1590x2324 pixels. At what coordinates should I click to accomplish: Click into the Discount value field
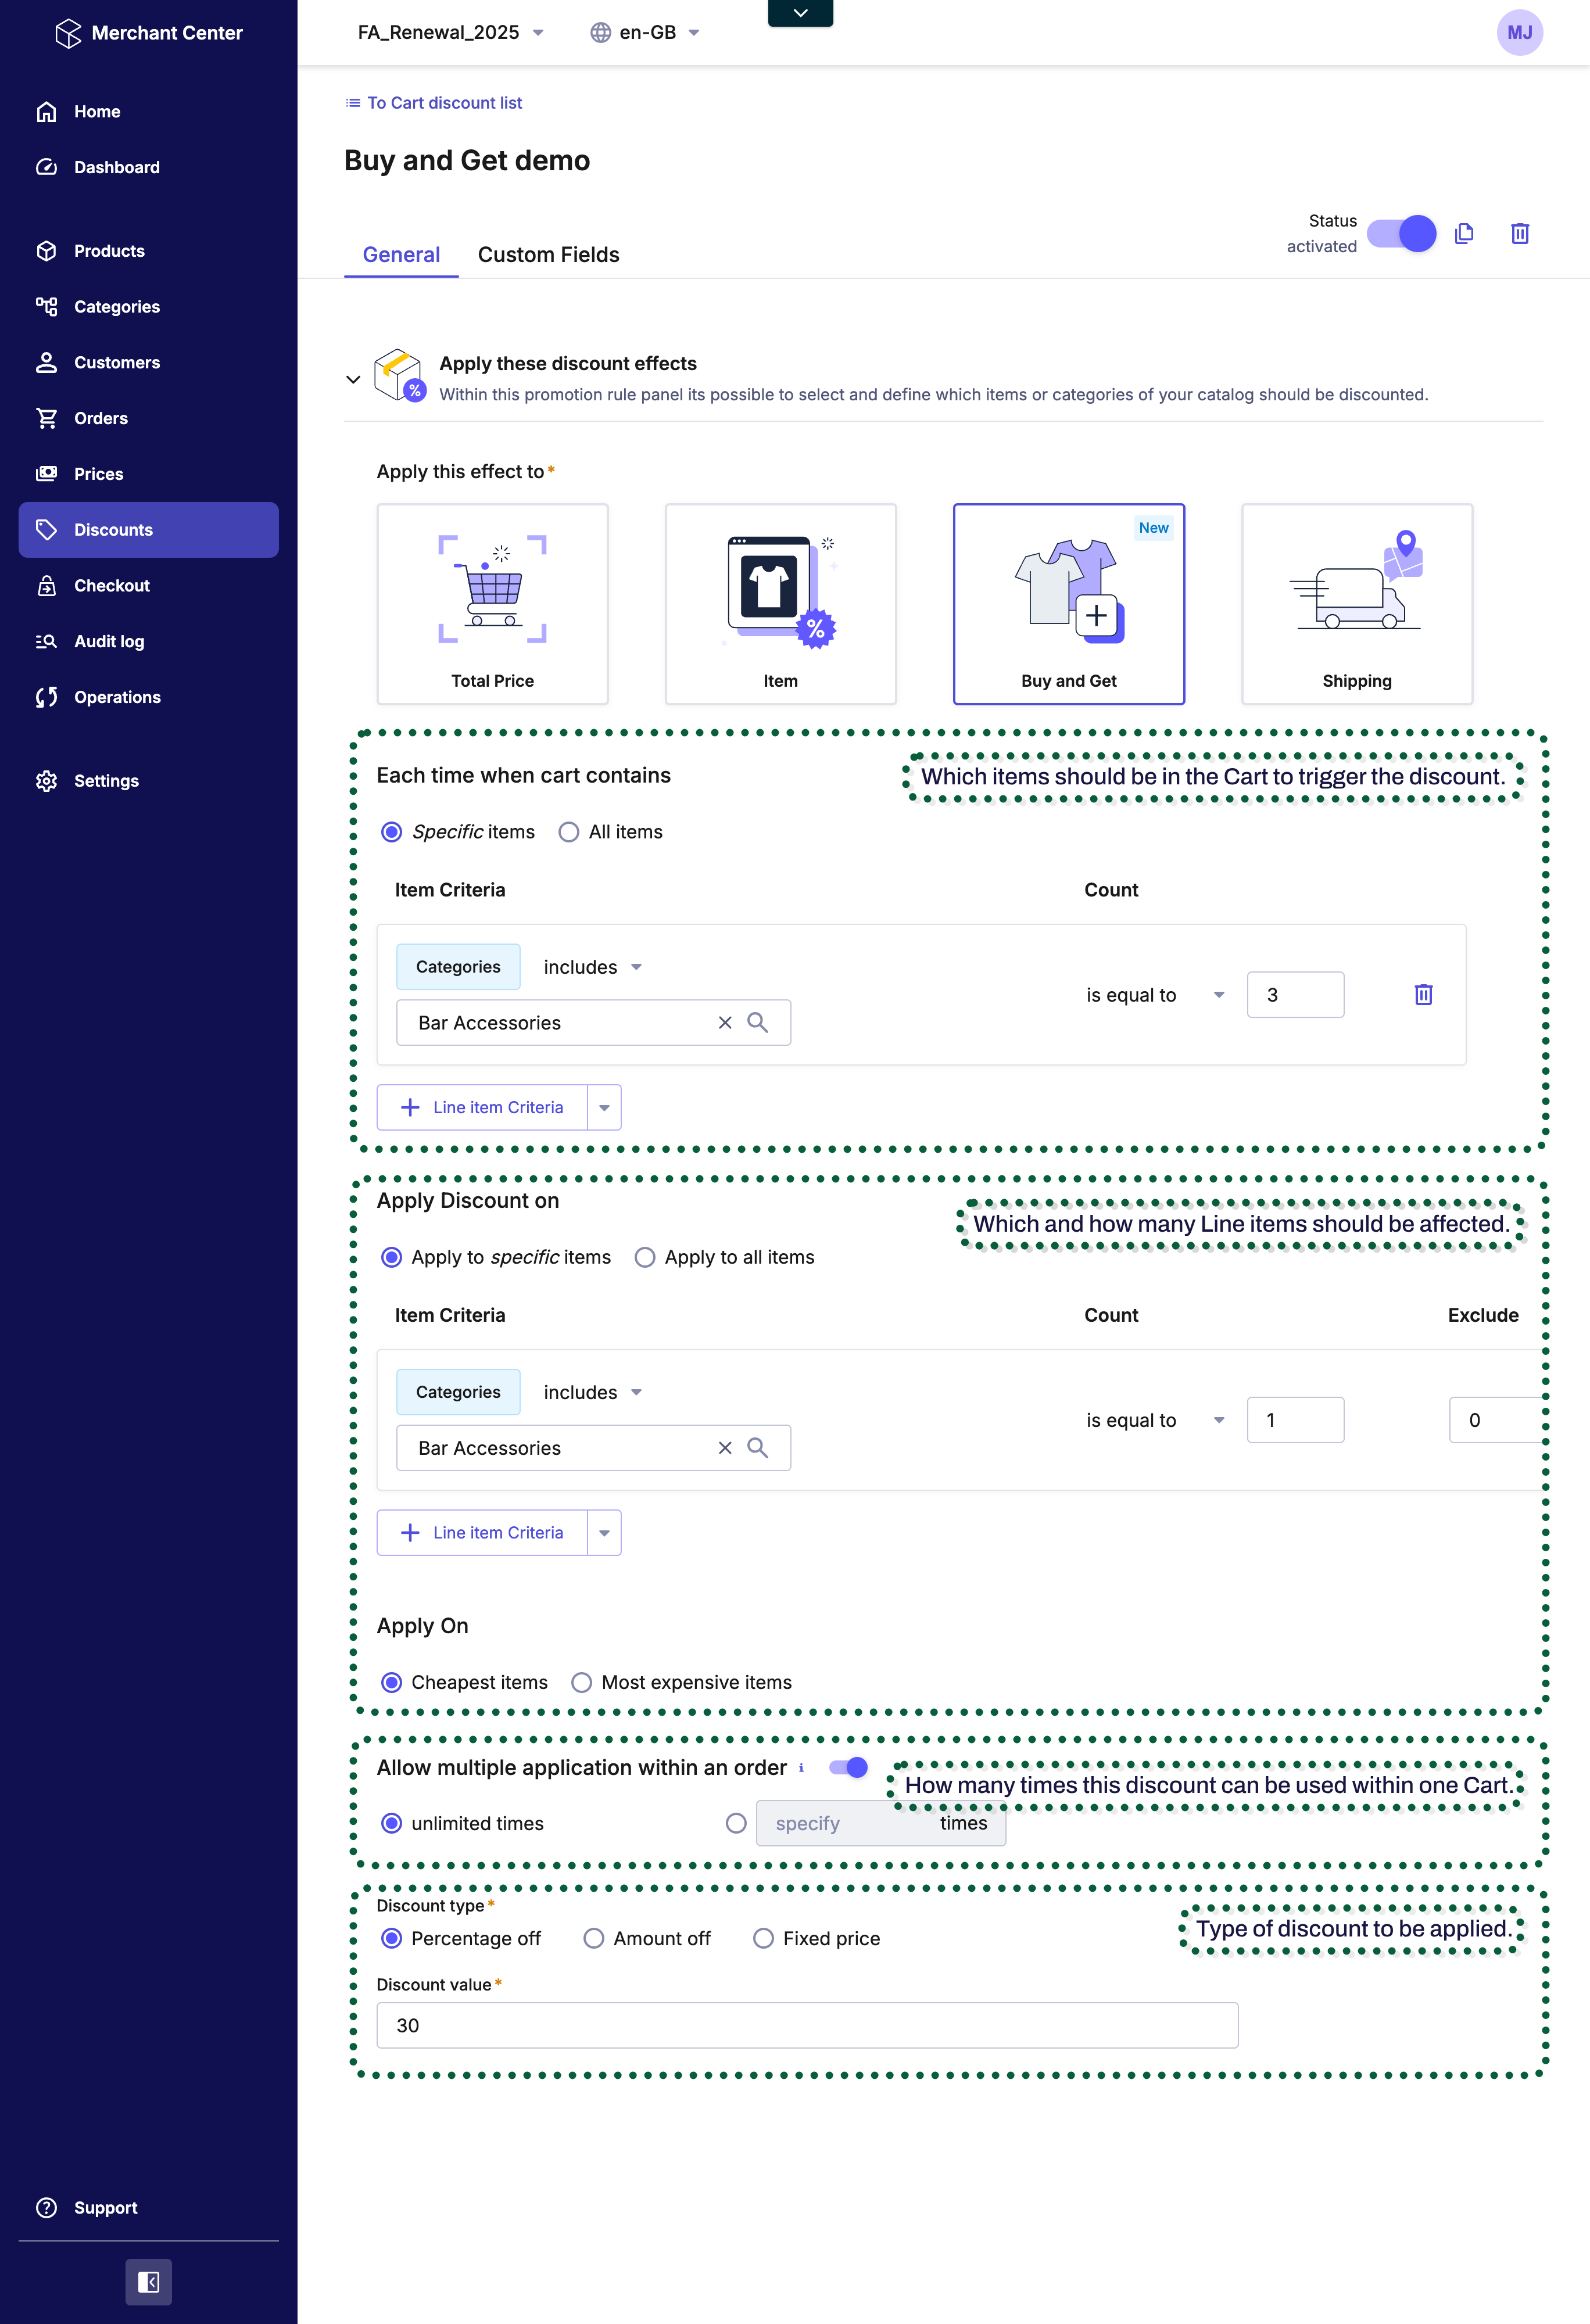click(x=806, y=2025)
